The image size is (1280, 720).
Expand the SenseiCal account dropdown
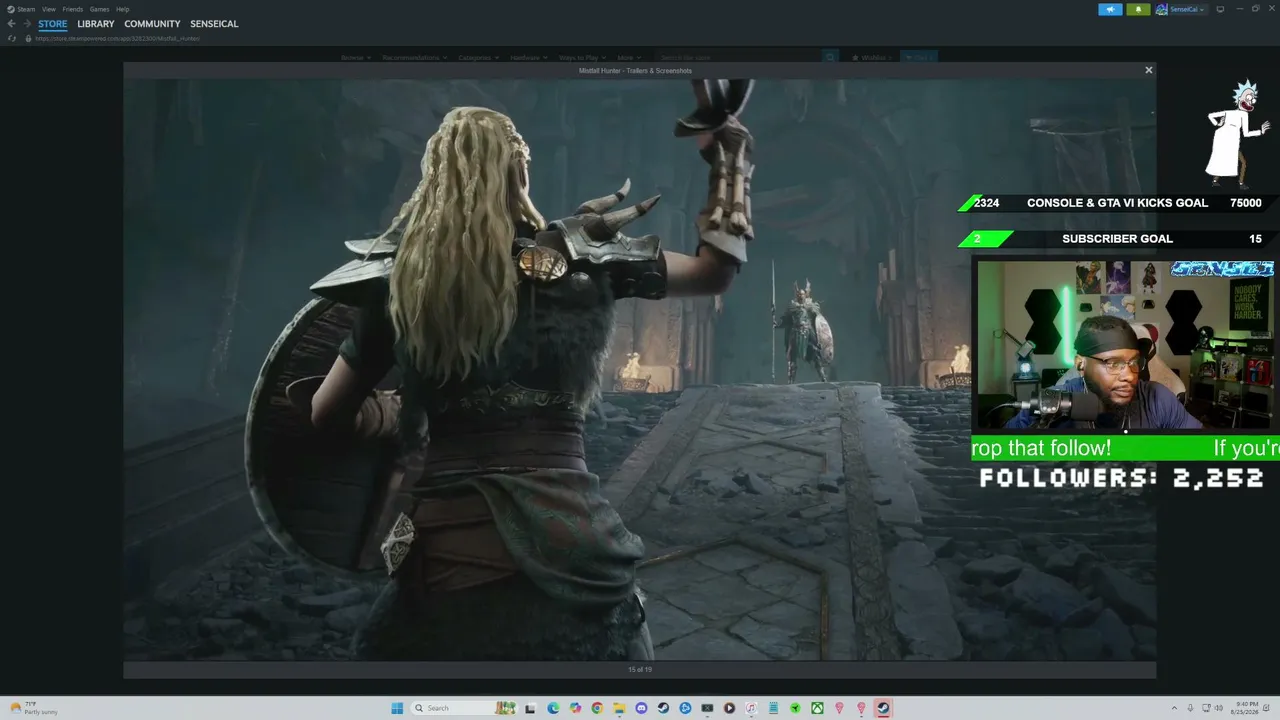tap(1187, 9)
